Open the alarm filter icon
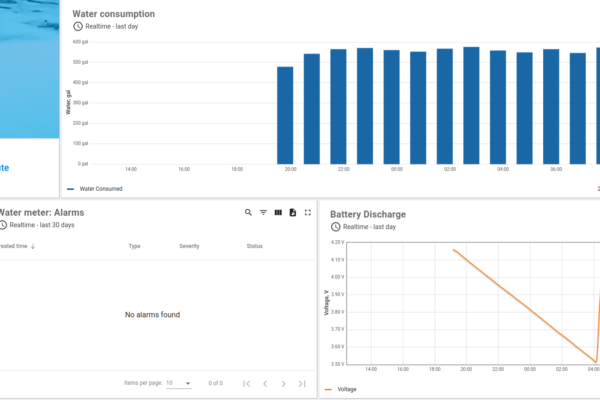 (264, 213)
